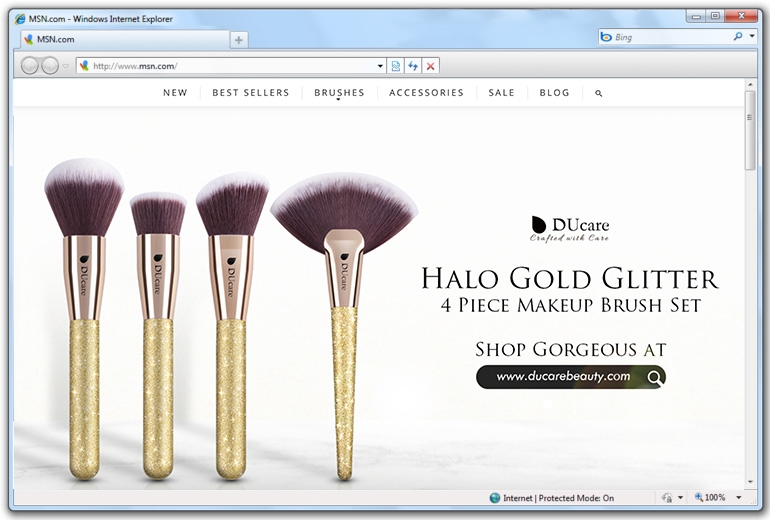Click the Internet zone globe icon
Image resolution: width=770 pixels, height=520 pixels.
coord(495,498)
